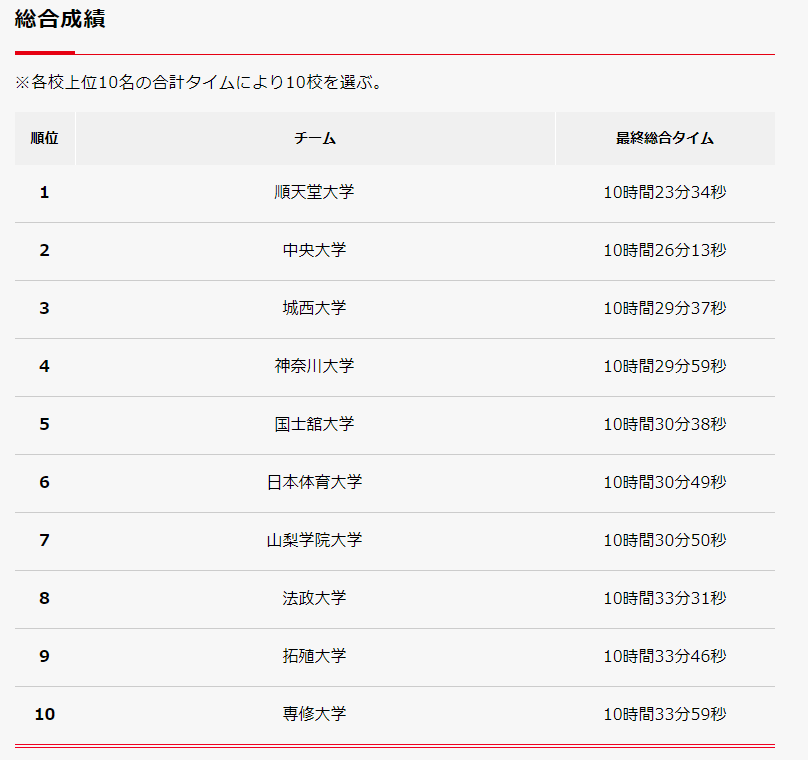Click rank number 2 for 中央大学

point(44,250)
